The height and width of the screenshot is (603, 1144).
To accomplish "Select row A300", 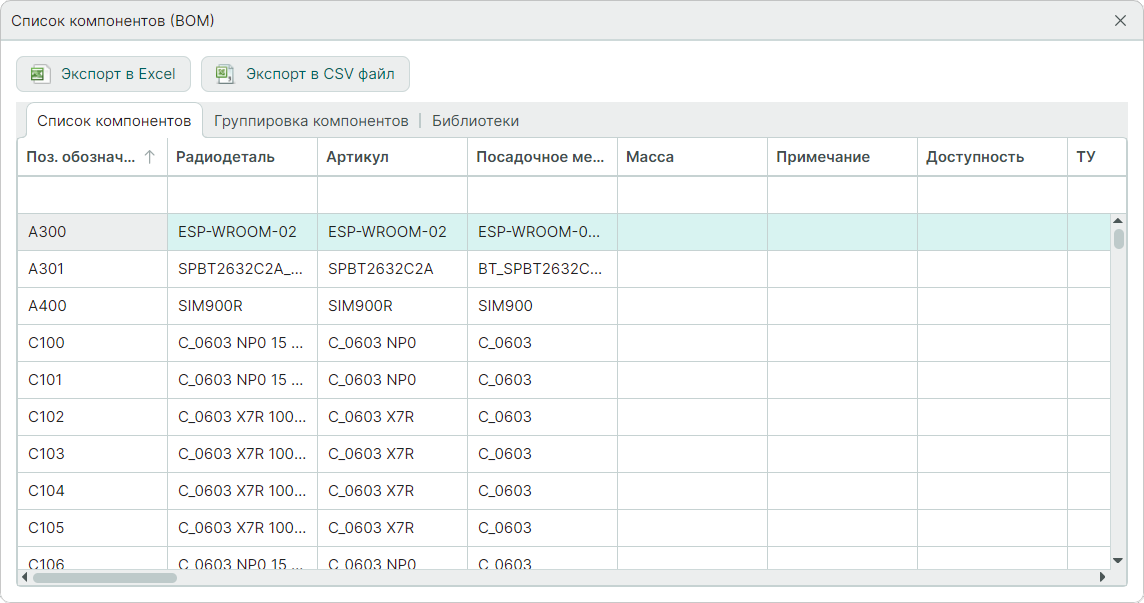I will [x=564, y=232].
